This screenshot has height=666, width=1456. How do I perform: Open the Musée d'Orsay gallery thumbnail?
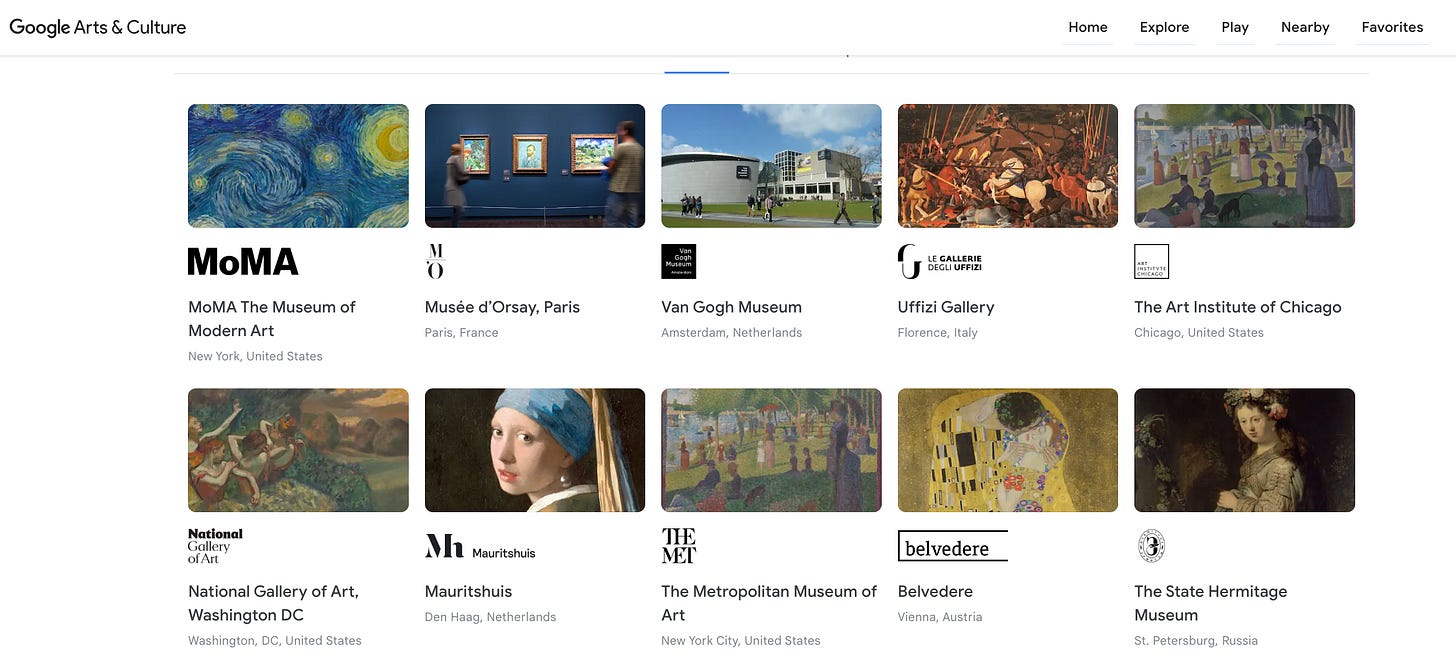point(535,166)
